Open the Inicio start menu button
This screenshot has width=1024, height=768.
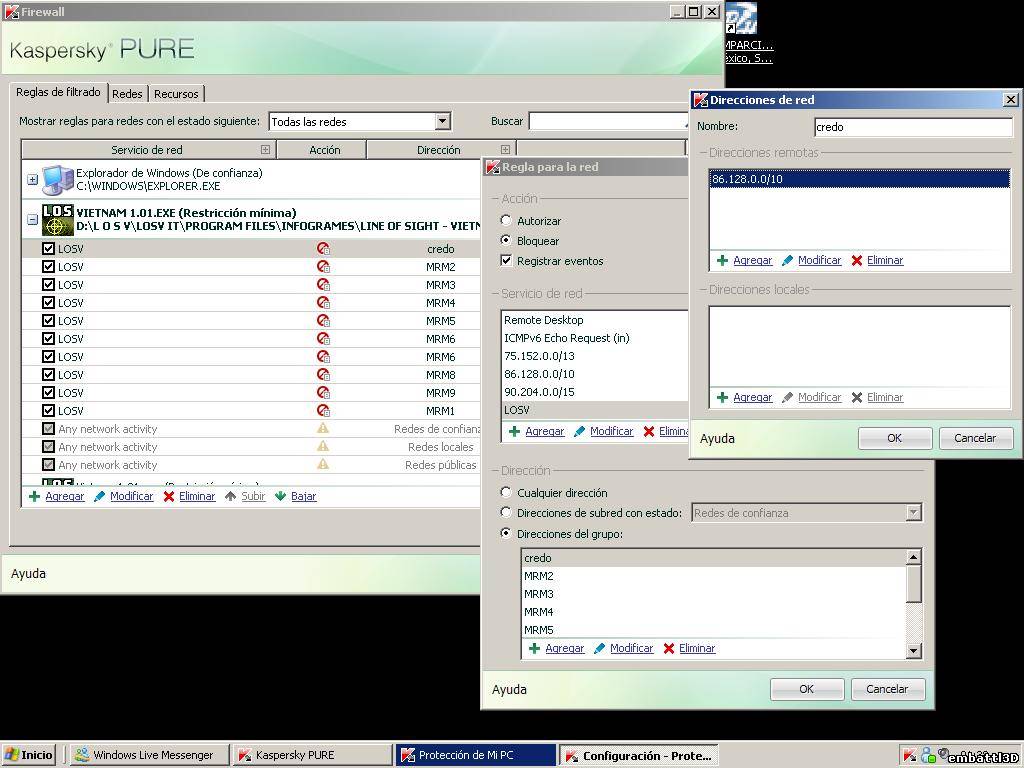tap(28, 755)
